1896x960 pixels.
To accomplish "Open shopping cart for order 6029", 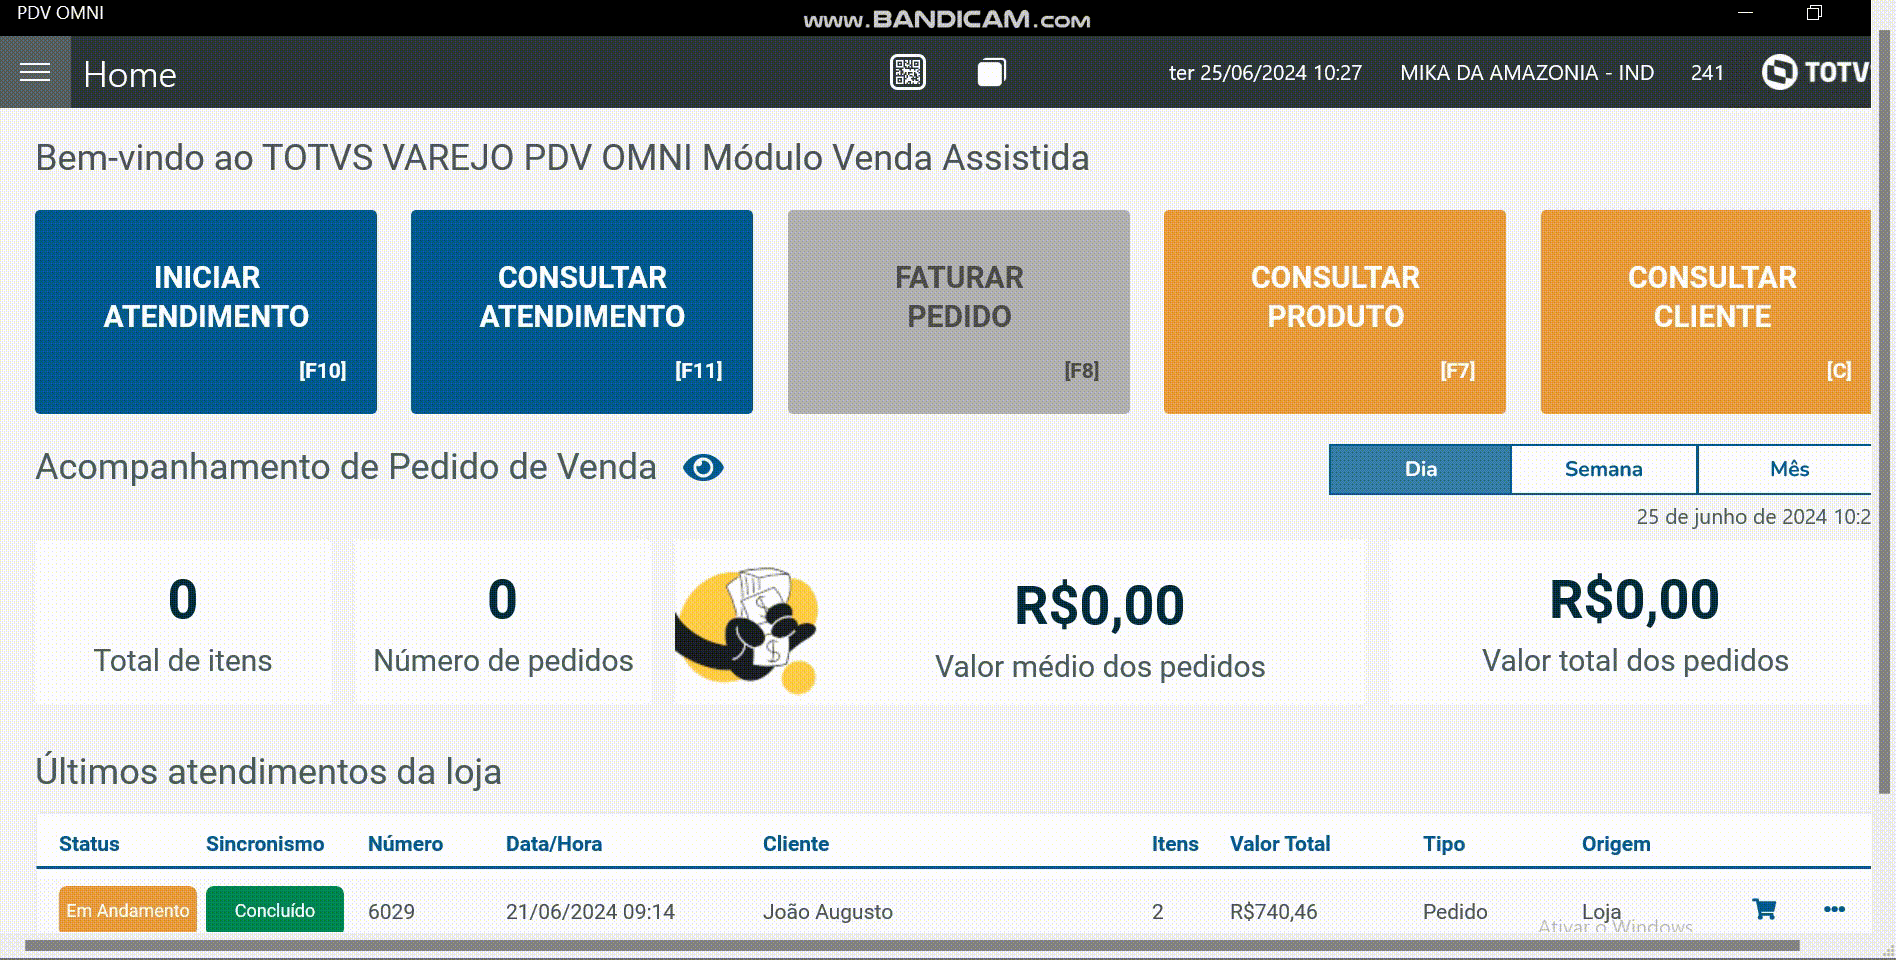I will pos(1764,909).
